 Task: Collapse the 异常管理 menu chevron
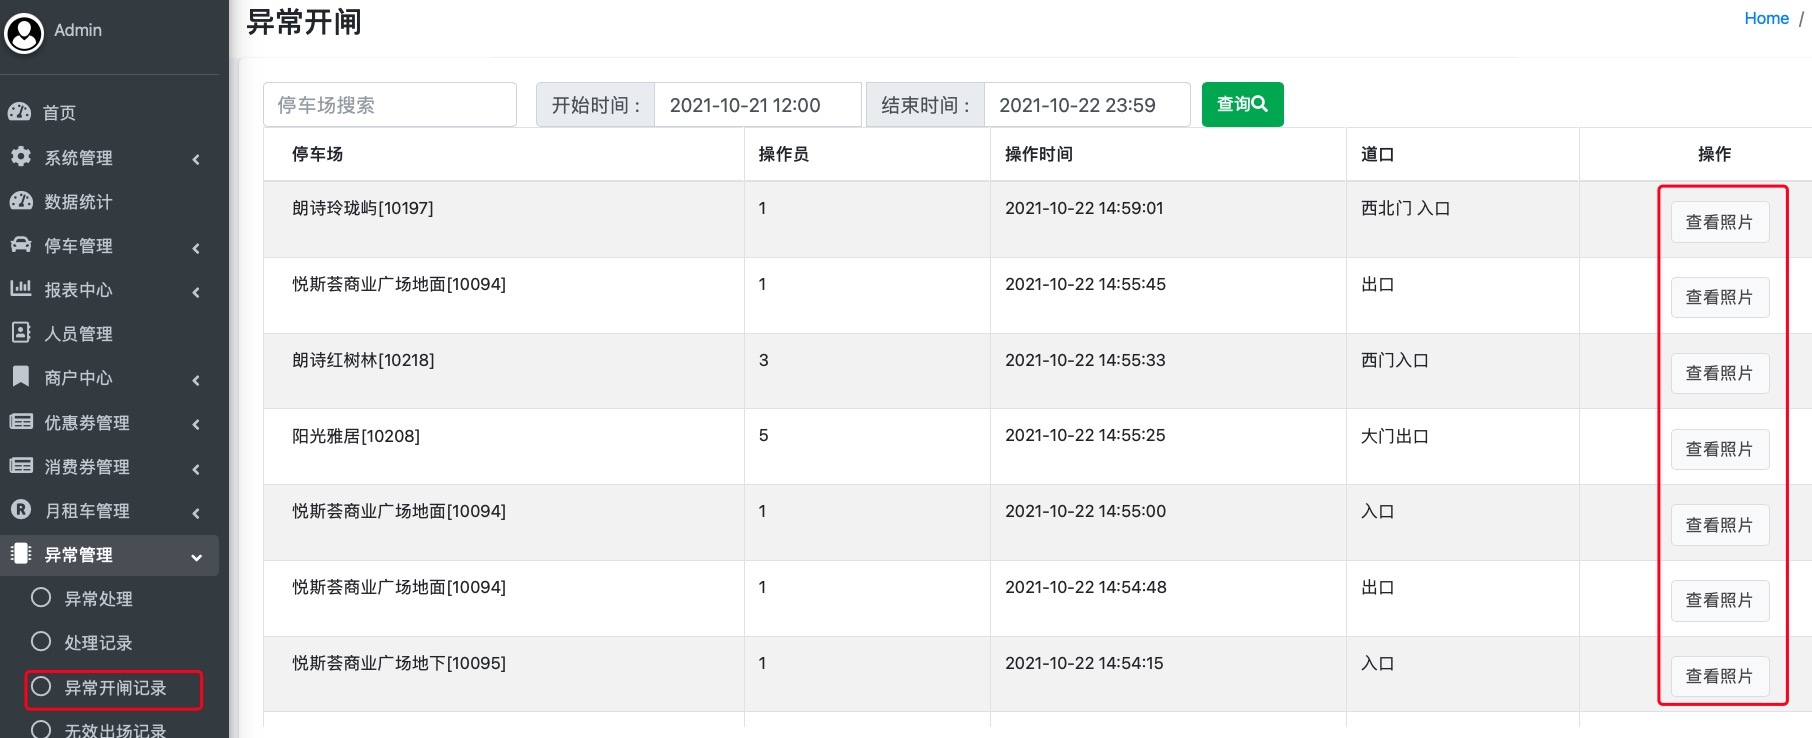pyautogui.click(x=196, y=557)
